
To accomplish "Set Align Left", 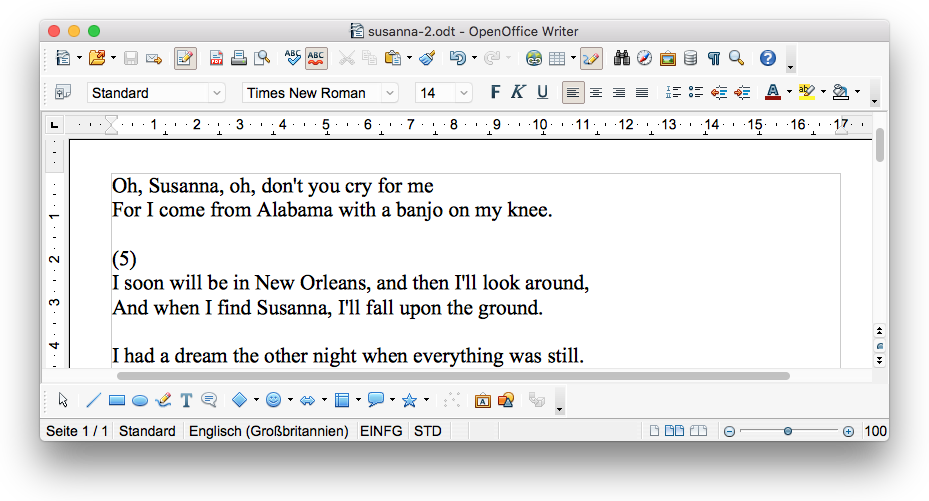I will [x=573, y=92].
